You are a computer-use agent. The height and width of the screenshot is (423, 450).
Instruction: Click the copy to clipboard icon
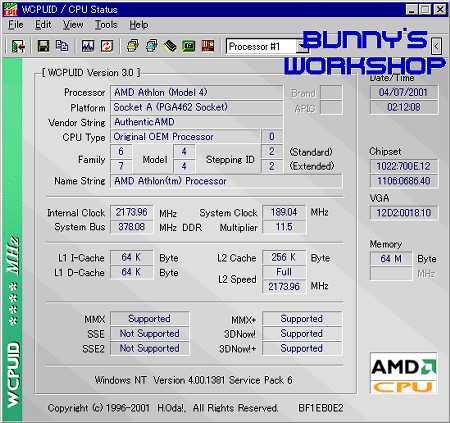62,46
